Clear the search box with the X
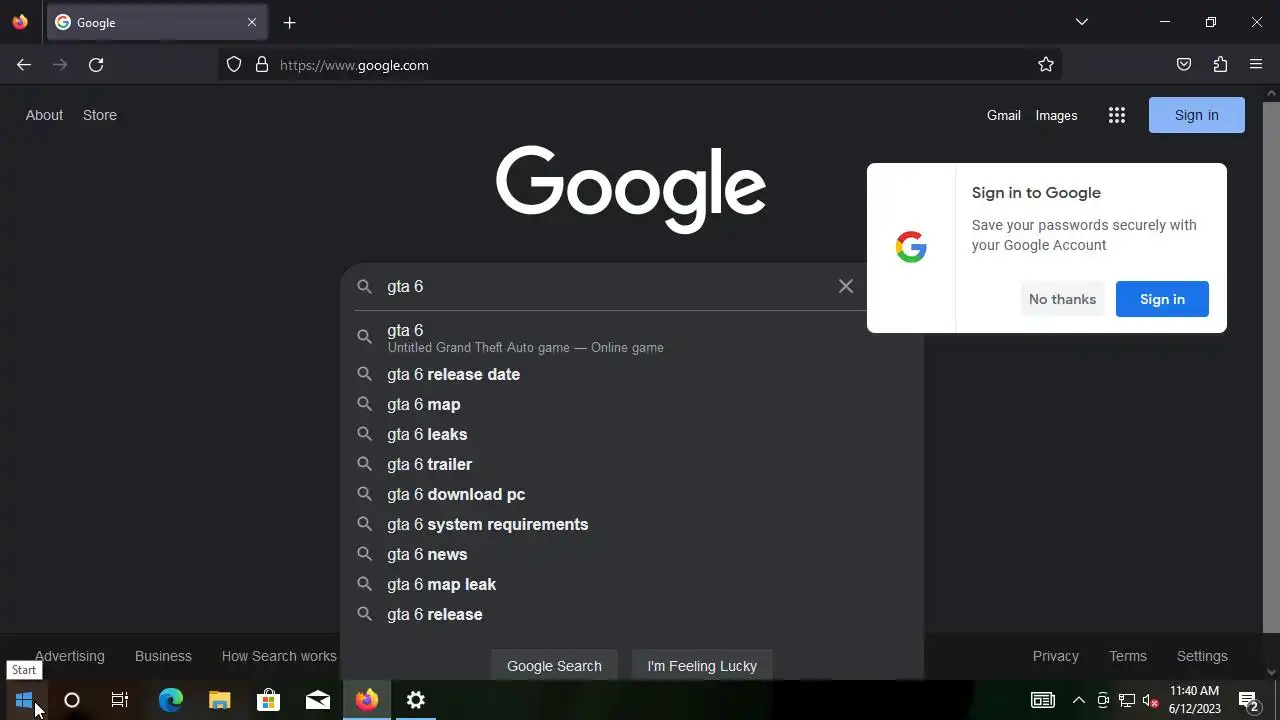The image size is (1280, 720). click(846, 286)
